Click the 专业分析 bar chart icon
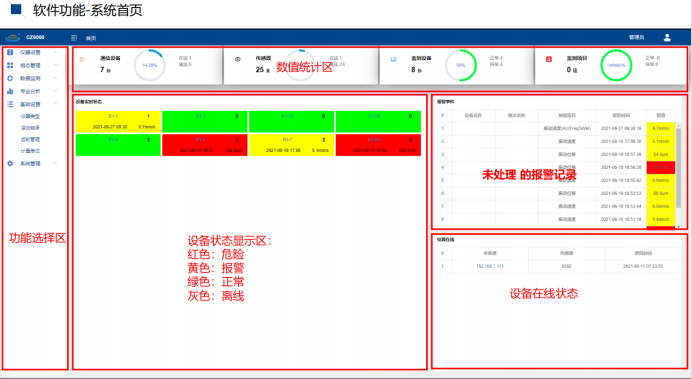The image size is (692, 379). [x=10, y=91]
